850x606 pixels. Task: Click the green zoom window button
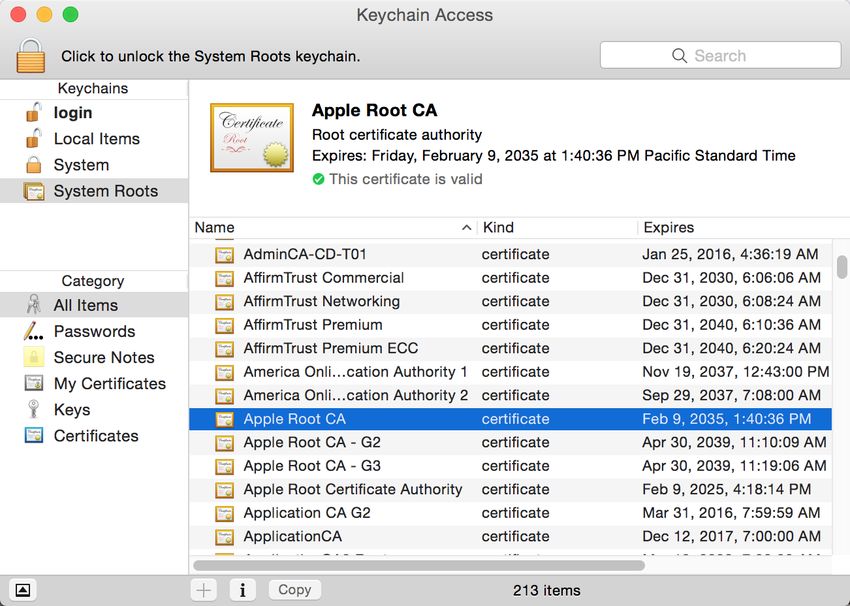tap(70, 14)
